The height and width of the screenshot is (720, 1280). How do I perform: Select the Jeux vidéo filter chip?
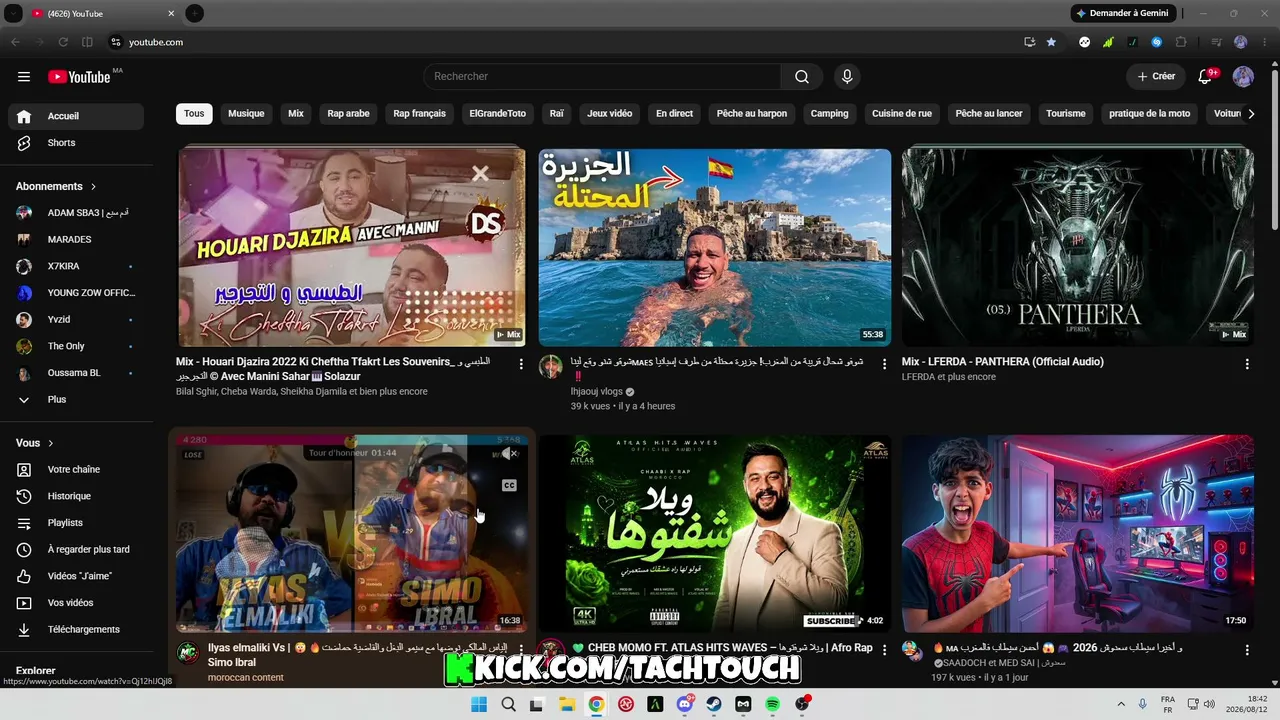(x=610, y=114)
